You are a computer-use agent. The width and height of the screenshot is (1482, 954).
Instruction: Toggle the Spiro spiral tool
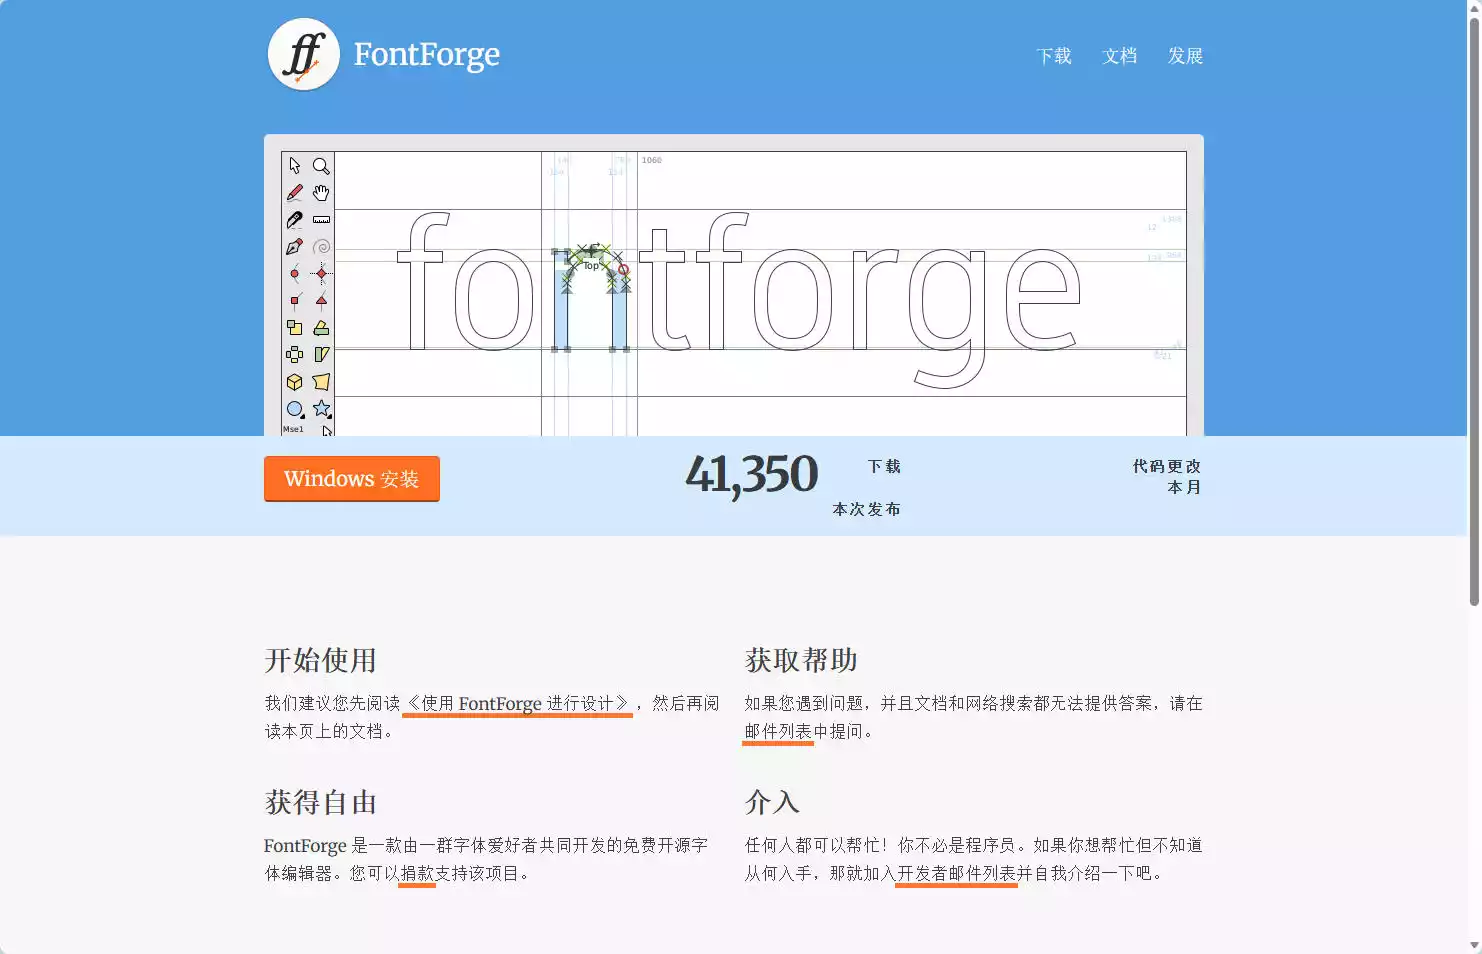point(321,246)
